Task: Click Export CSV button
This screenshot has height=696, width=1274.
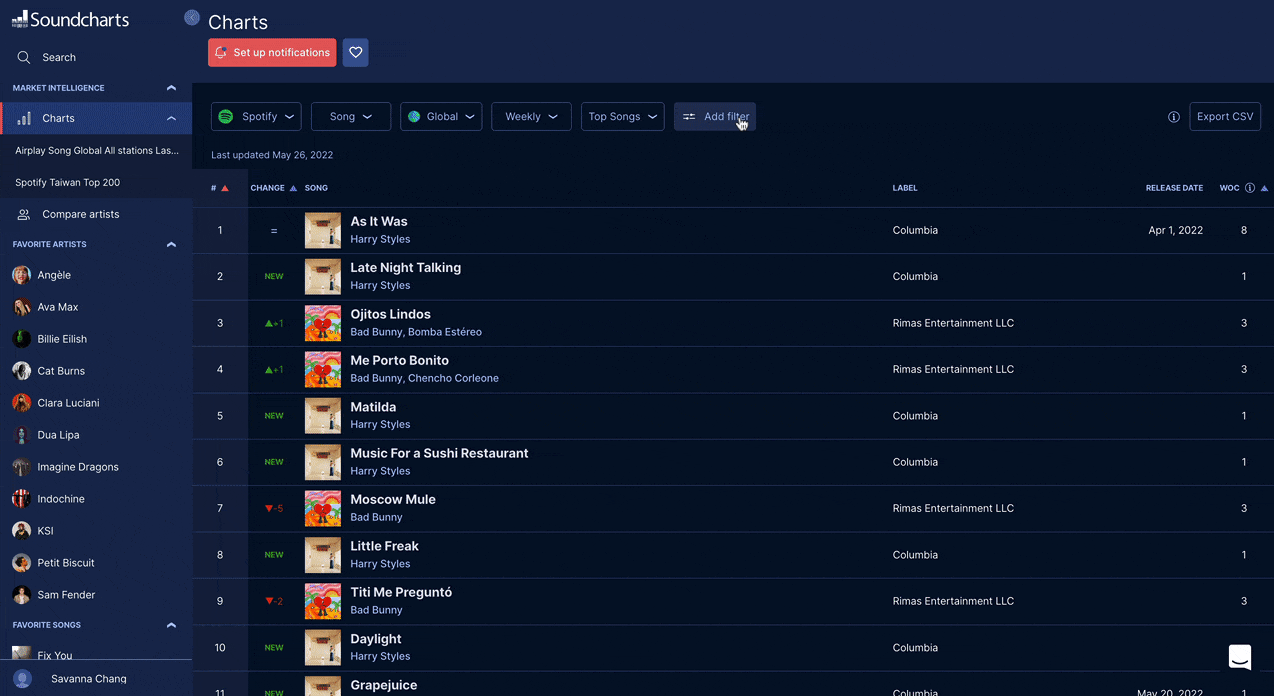Action: (x=1224, y=117)
